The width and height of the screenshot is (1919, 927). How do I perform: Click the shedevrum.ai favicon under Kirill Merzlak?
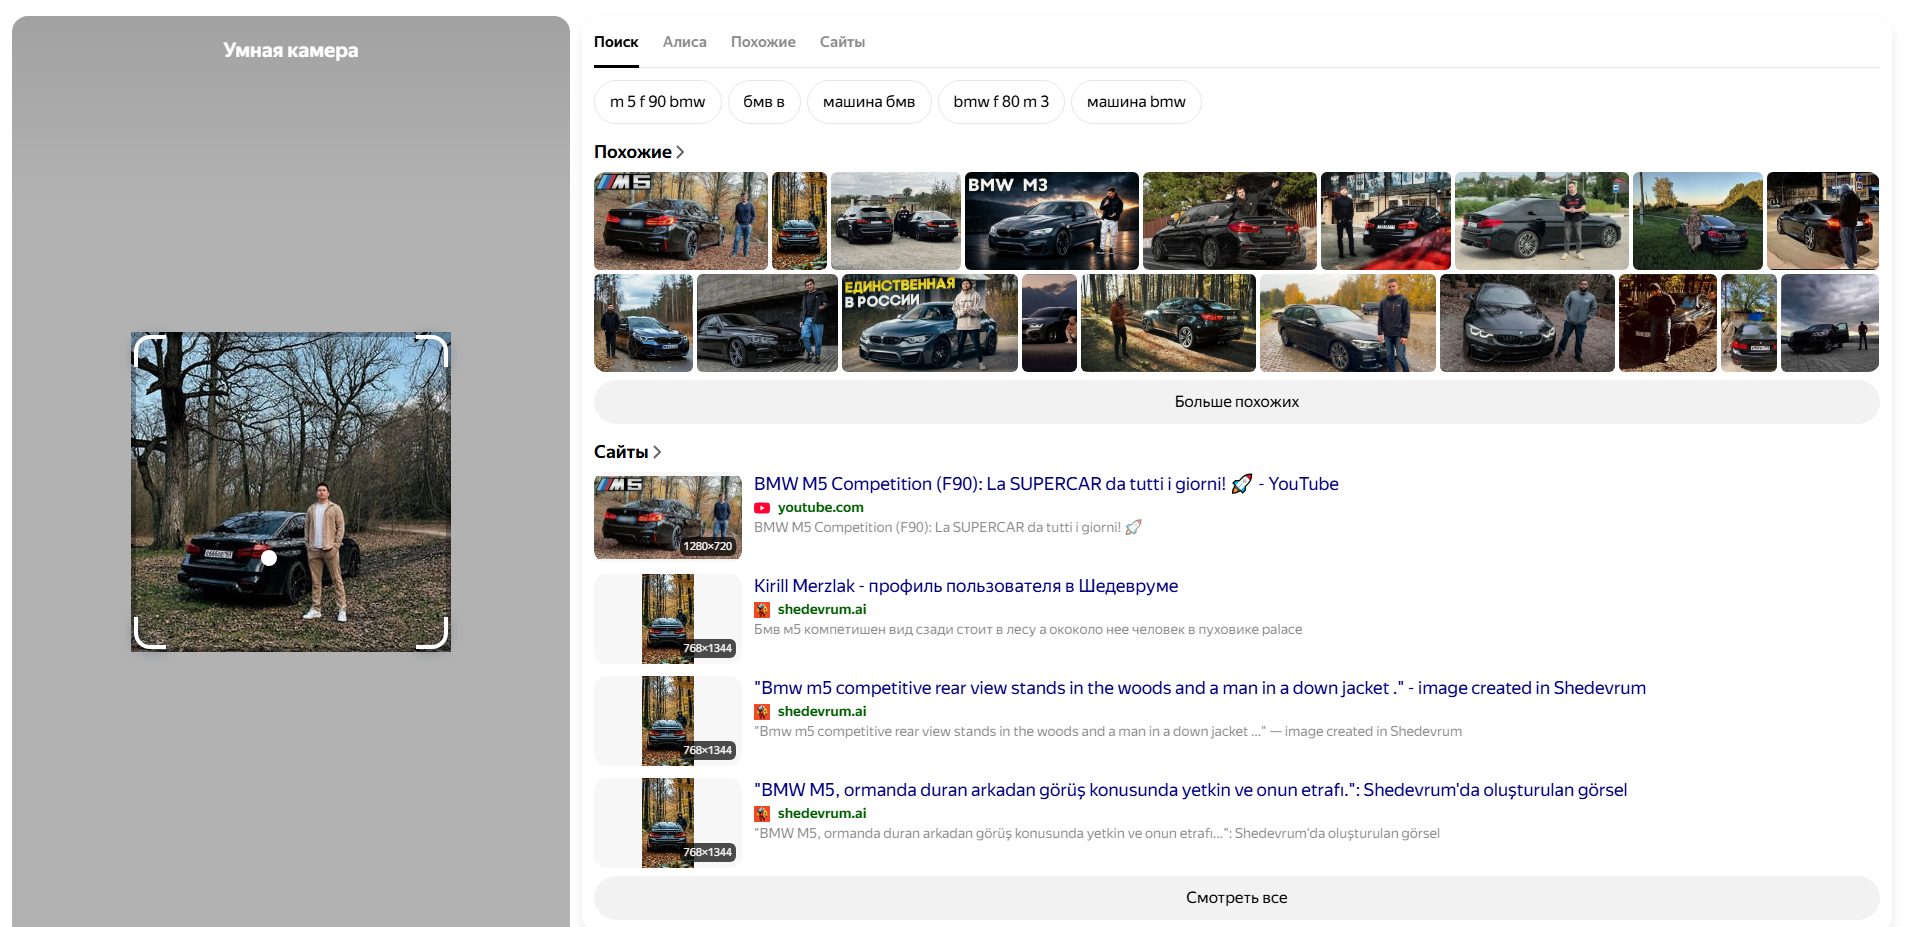click(762, 610)
